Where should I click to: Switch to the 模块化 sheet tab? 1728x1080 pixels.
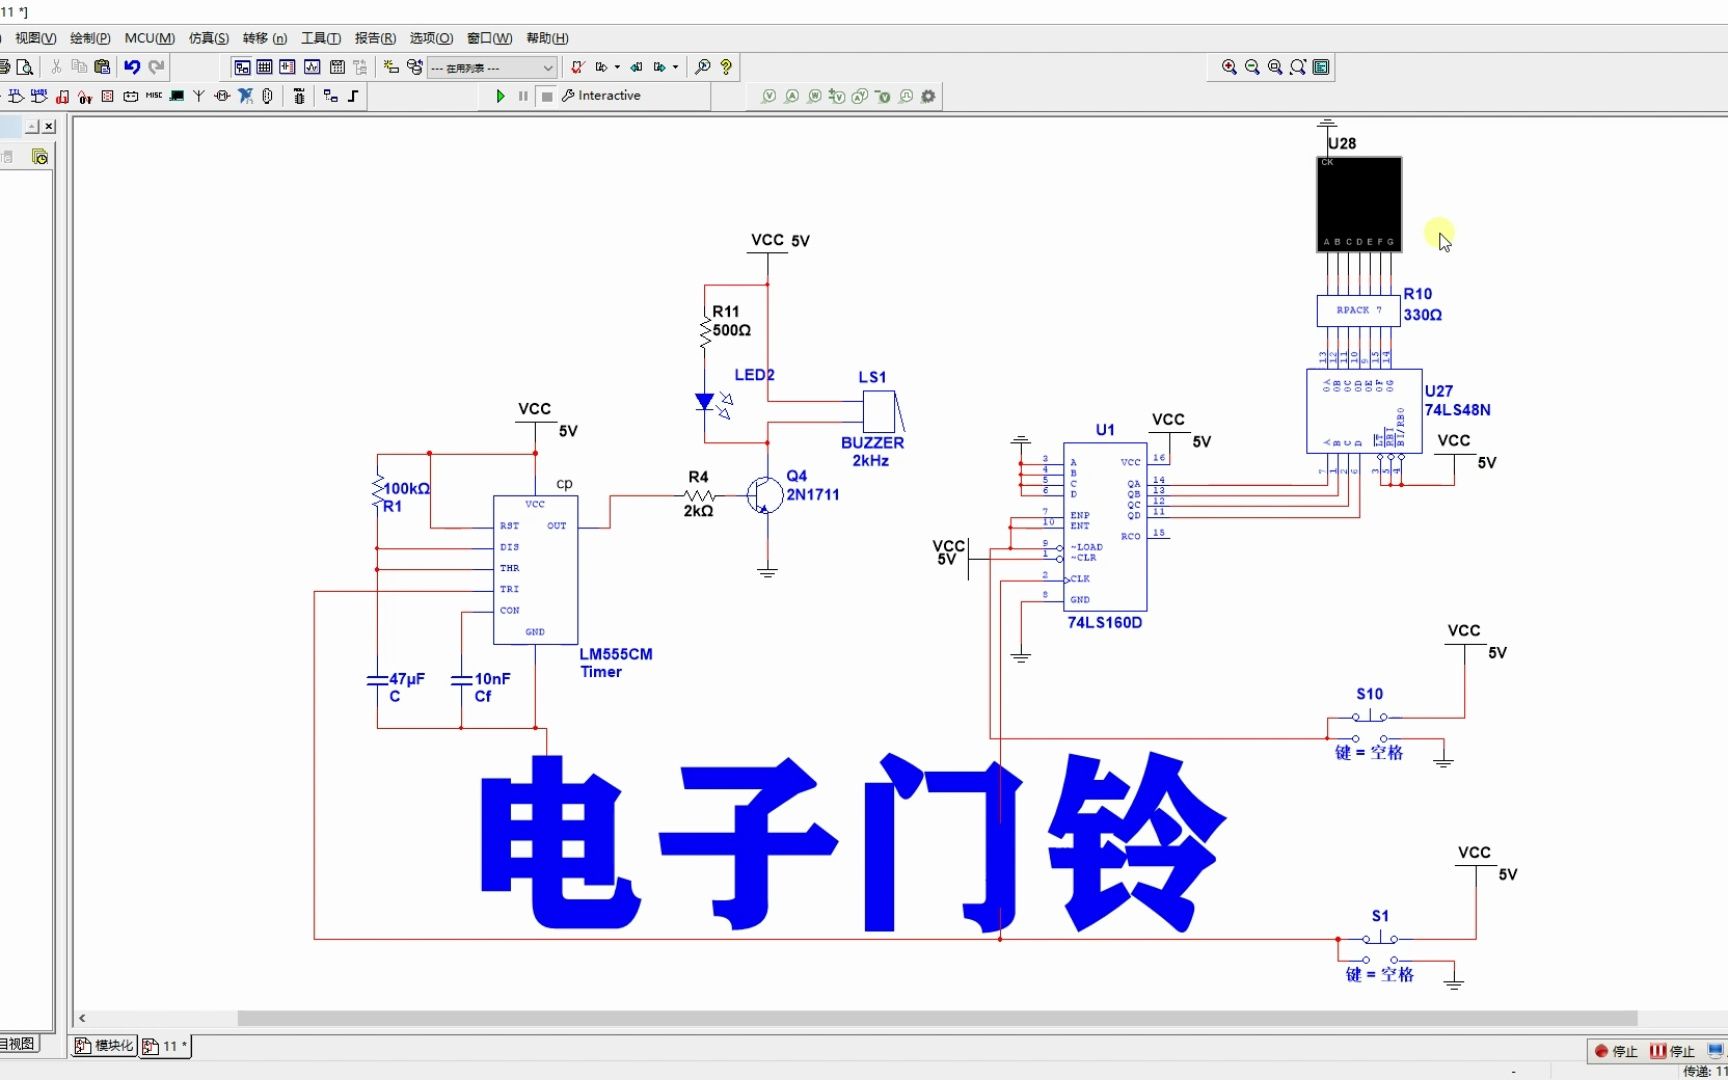104,1046
